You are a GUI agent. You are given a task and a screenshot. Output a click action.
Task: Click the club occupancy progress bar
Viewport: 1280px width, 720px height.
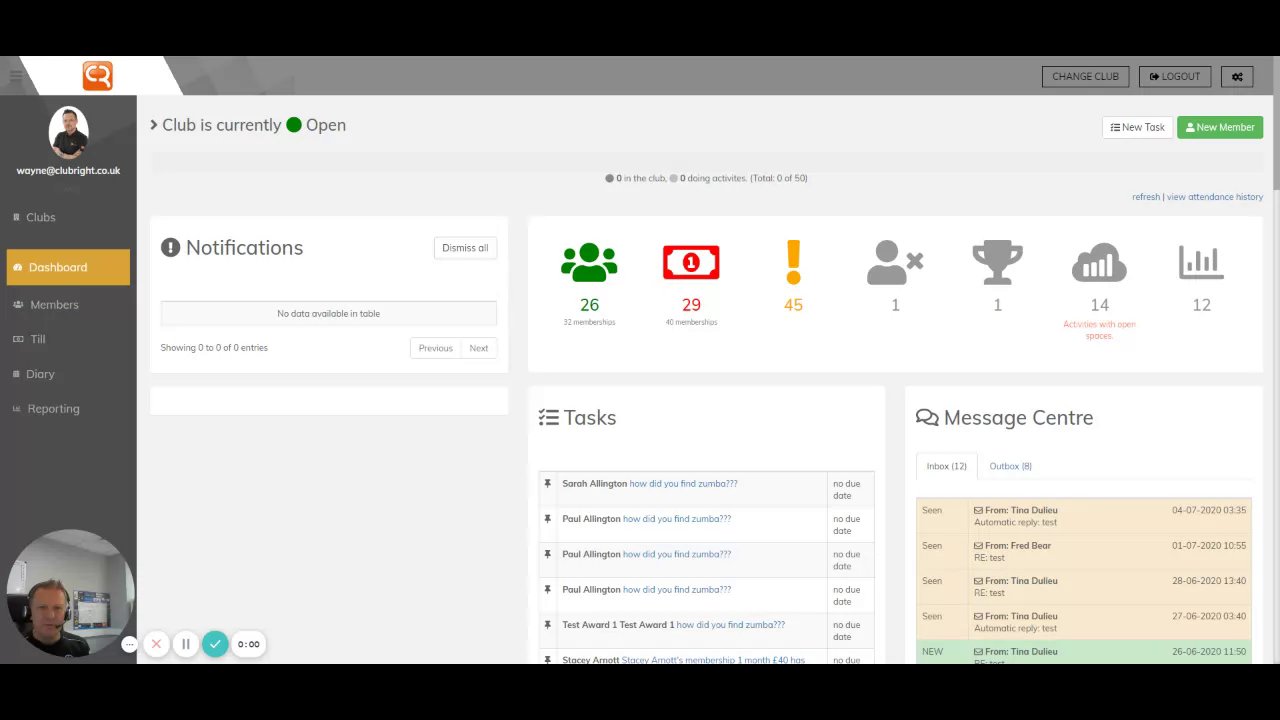pyautogui.click(x=706, y=162)
